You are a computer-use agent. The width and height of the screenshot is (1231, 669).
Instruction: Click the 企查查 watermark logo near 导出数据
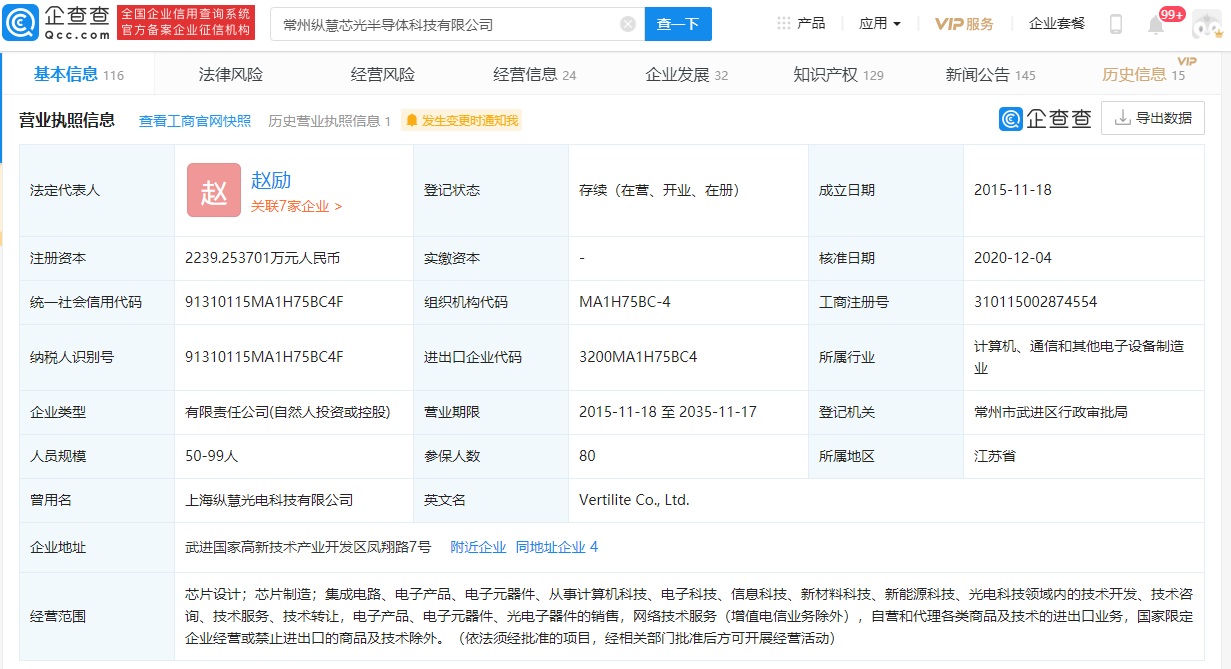[1011, 117]
